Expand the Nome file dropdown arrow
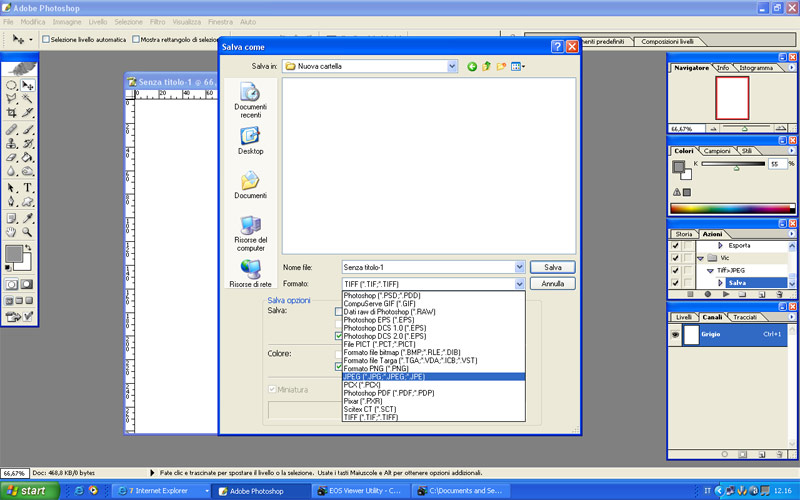The height and width of the screenshot is (500, 800). pos(519,267)
